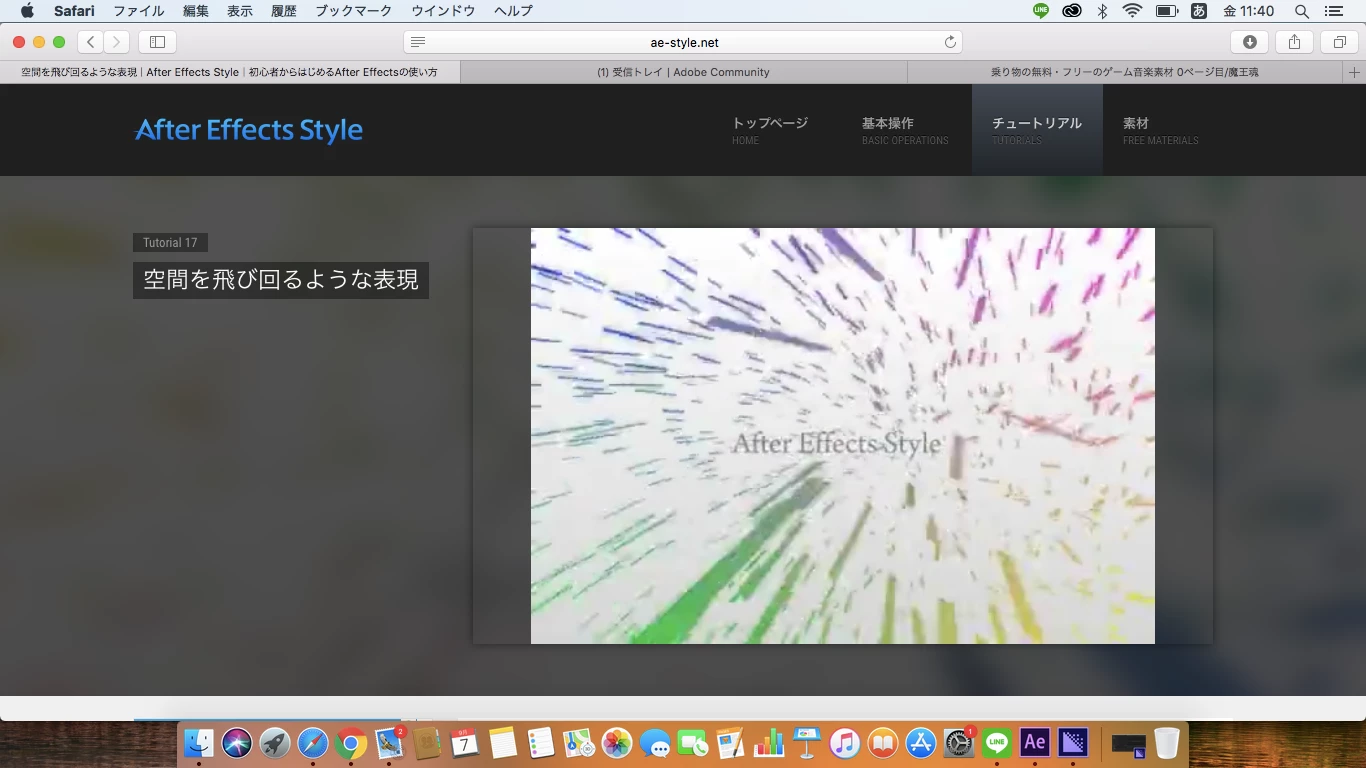Show Safari downloads list
This screenshot has width=1366, height=768.
pos(1249,42)
